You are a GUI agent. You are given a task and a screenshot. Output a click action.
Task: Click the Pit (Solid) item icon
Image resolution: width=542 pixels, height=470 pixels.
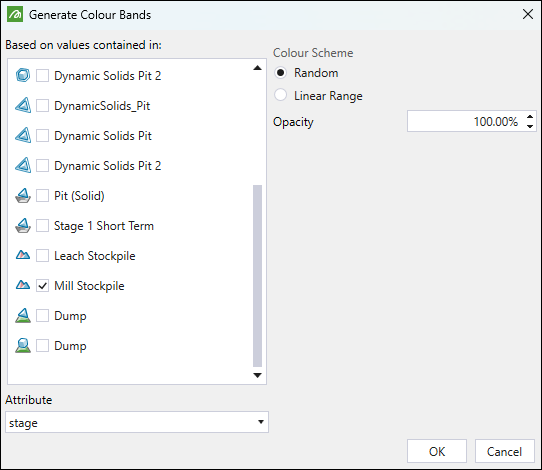point(23,196)
